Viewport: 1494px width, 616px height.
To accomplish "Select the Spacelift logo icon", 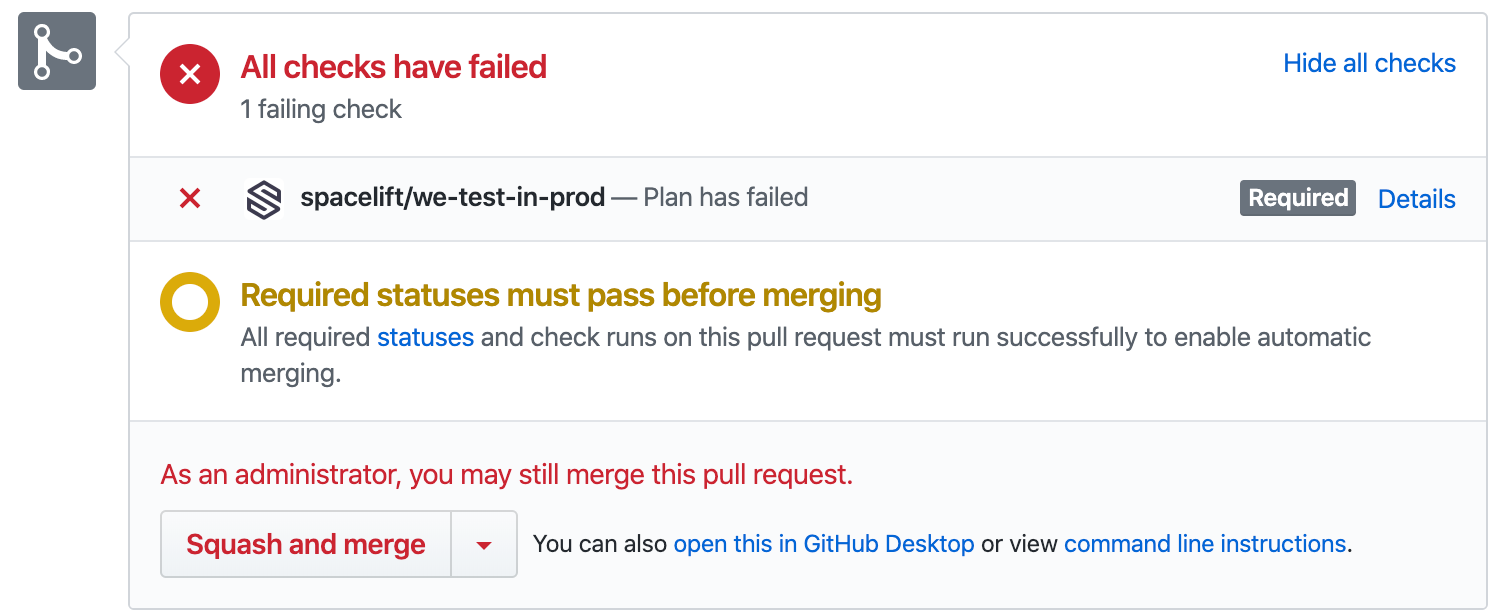I will point(263,198).
